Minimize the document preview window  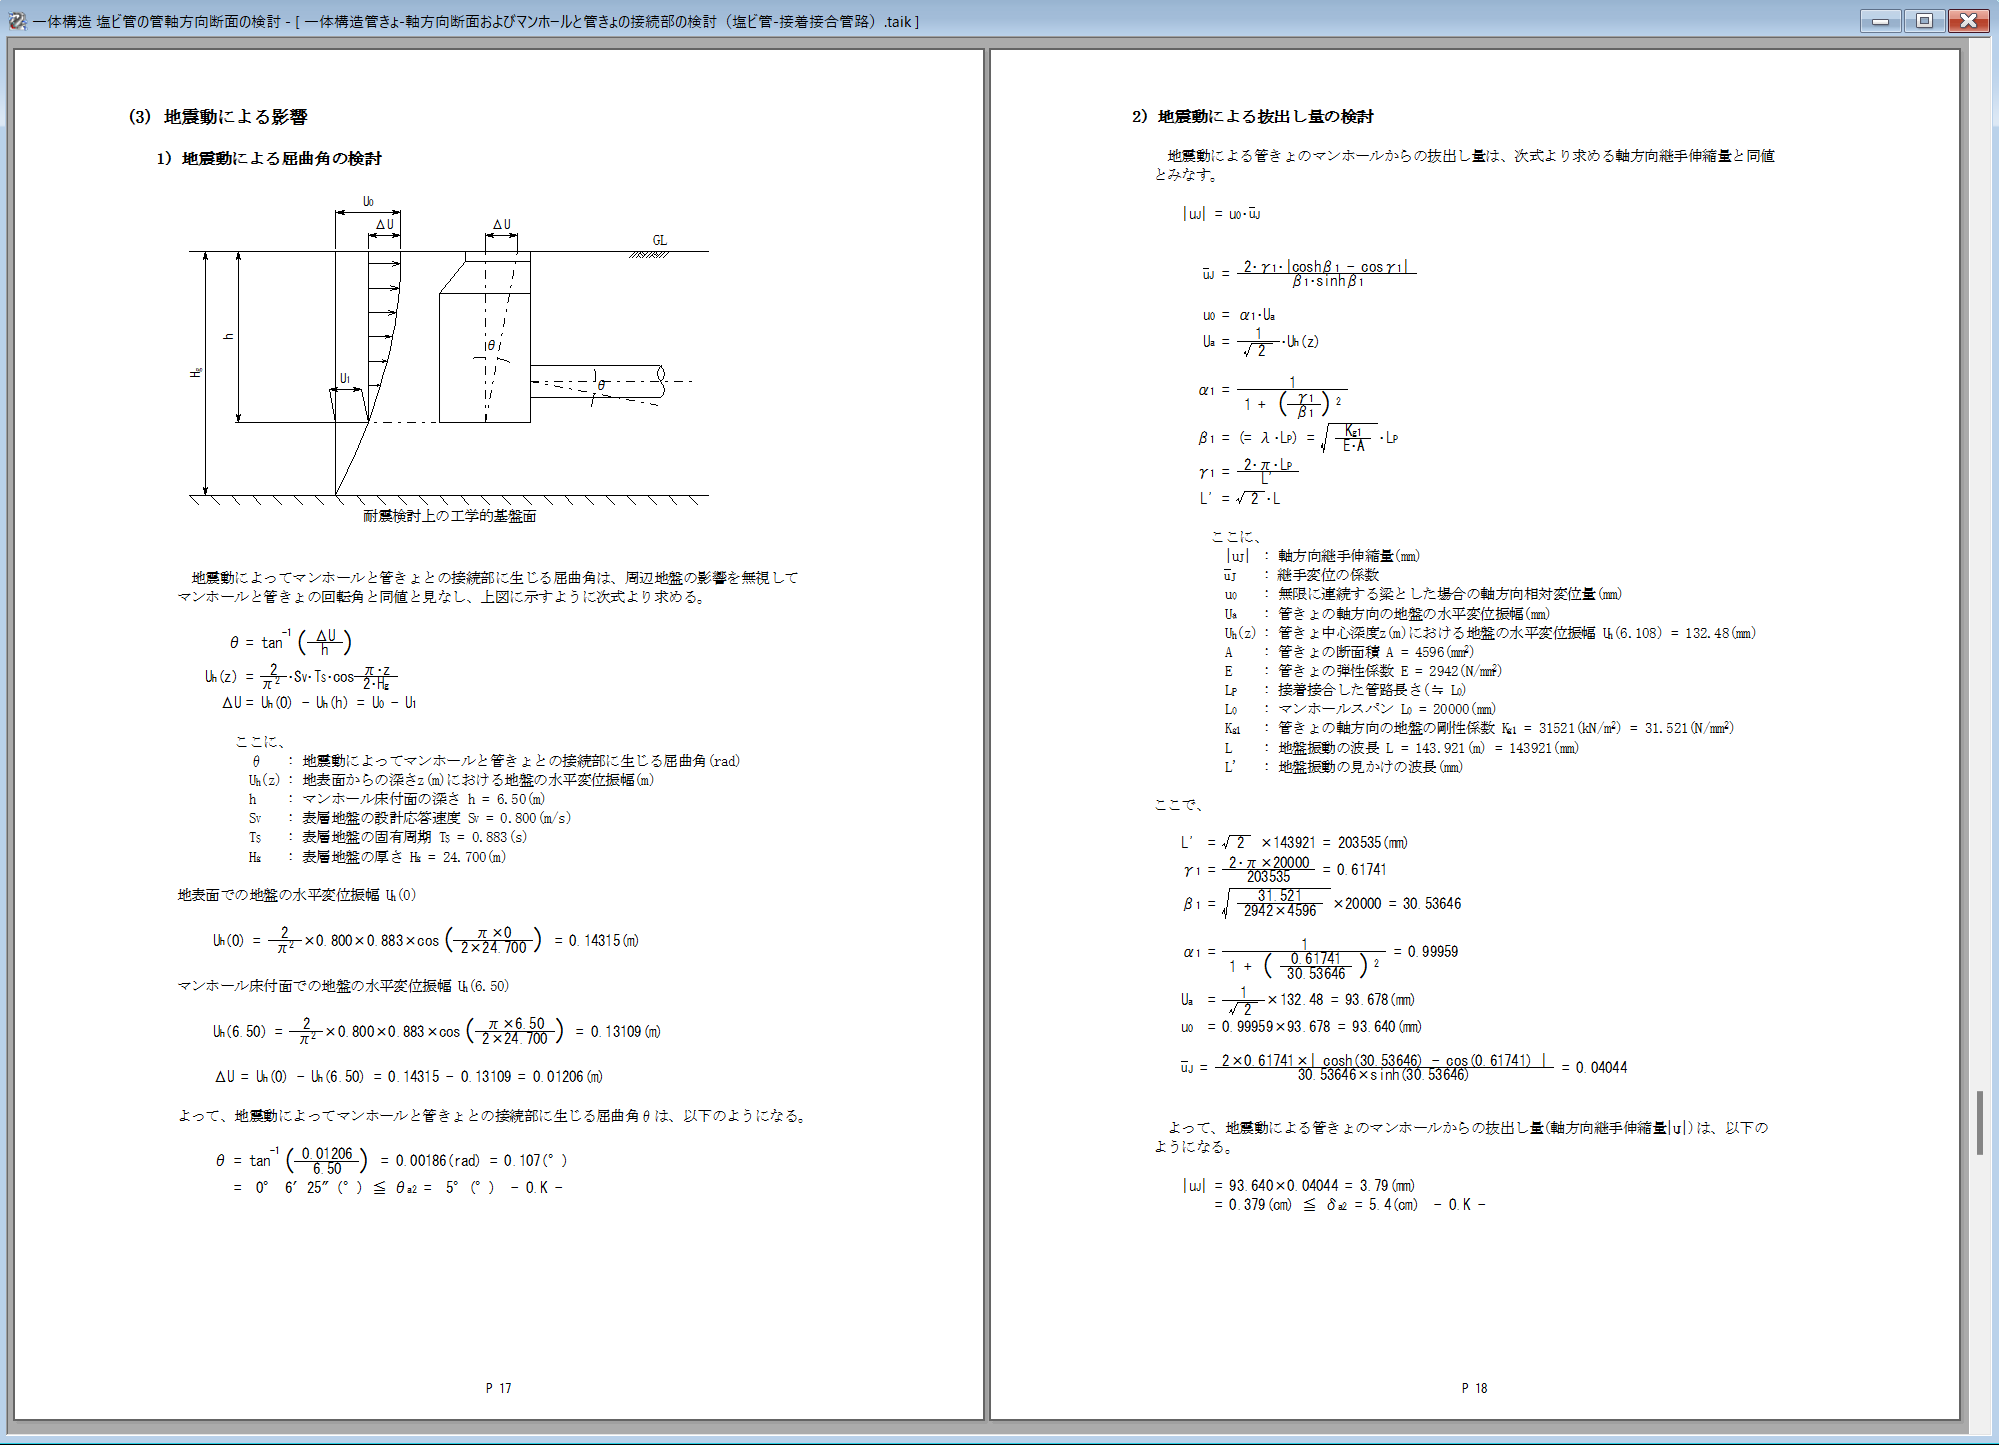pyautogui.click(x=1880, y=20)
